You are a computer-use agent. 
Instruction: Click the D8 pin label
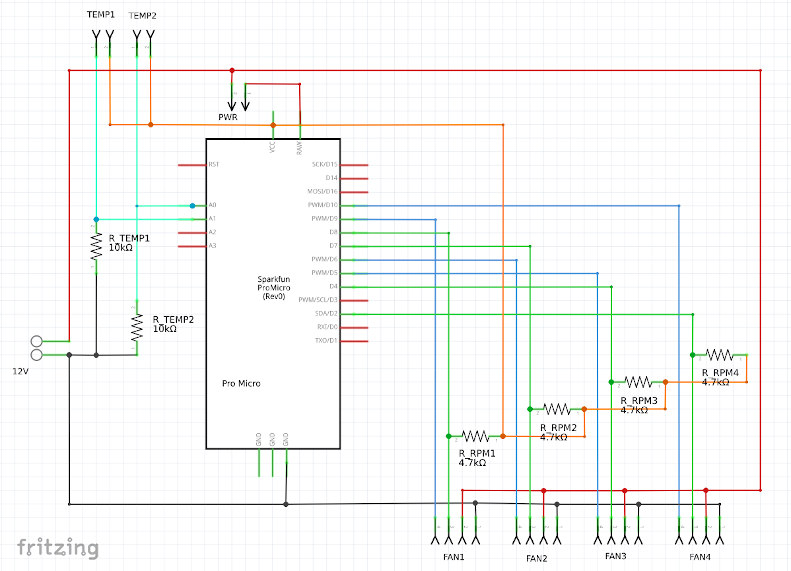click(x=333, y=233)
